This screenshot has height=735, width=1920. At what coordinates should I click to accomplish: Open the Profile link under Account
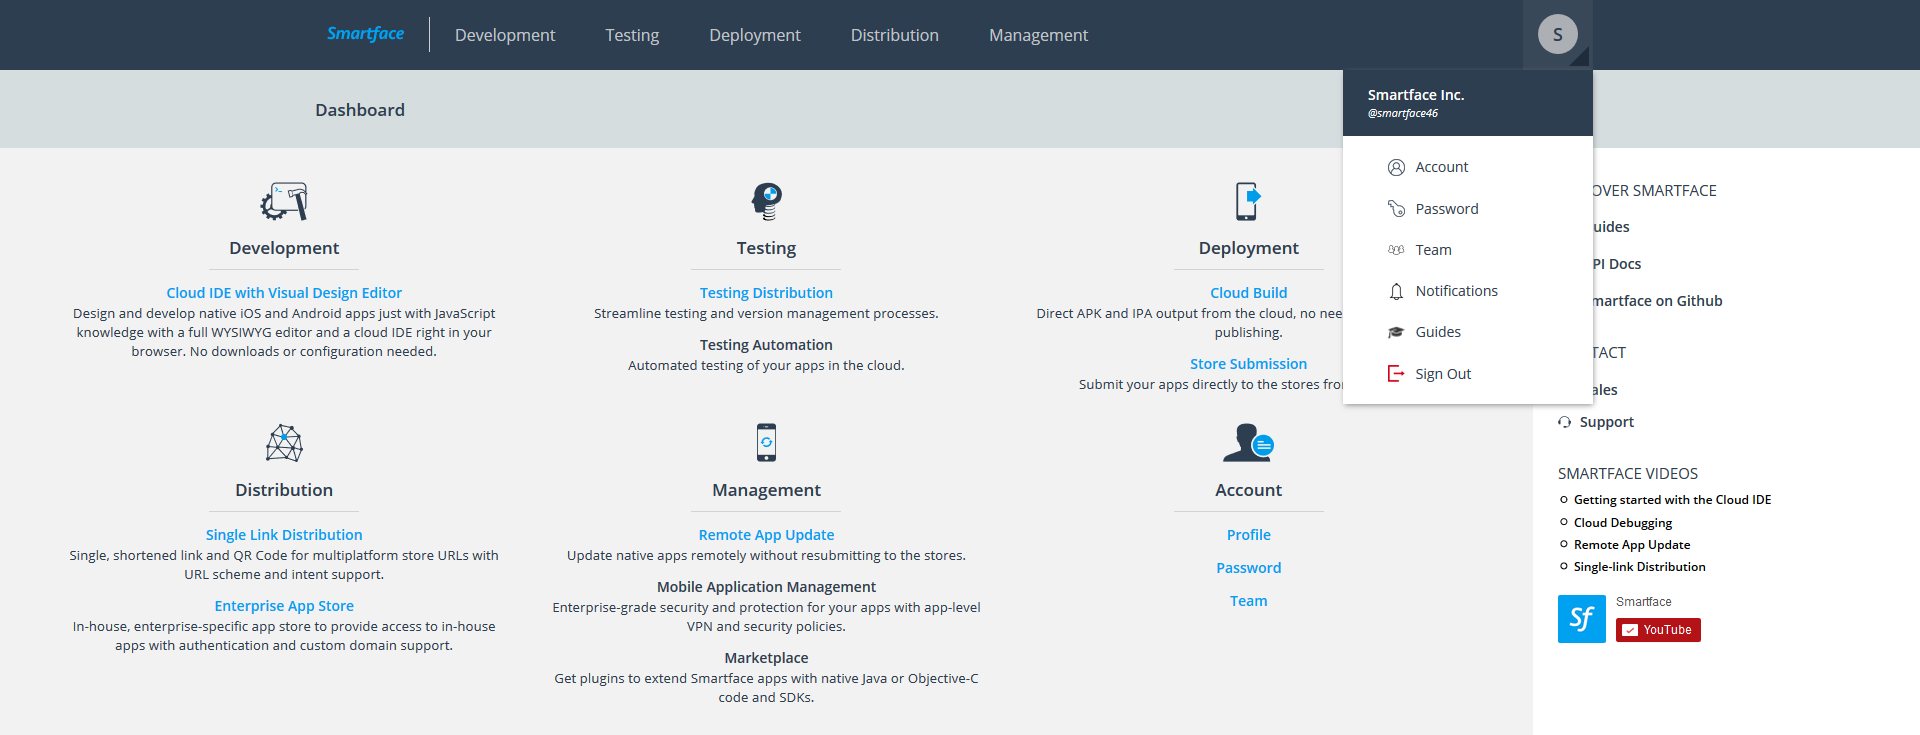point(1248,535)
